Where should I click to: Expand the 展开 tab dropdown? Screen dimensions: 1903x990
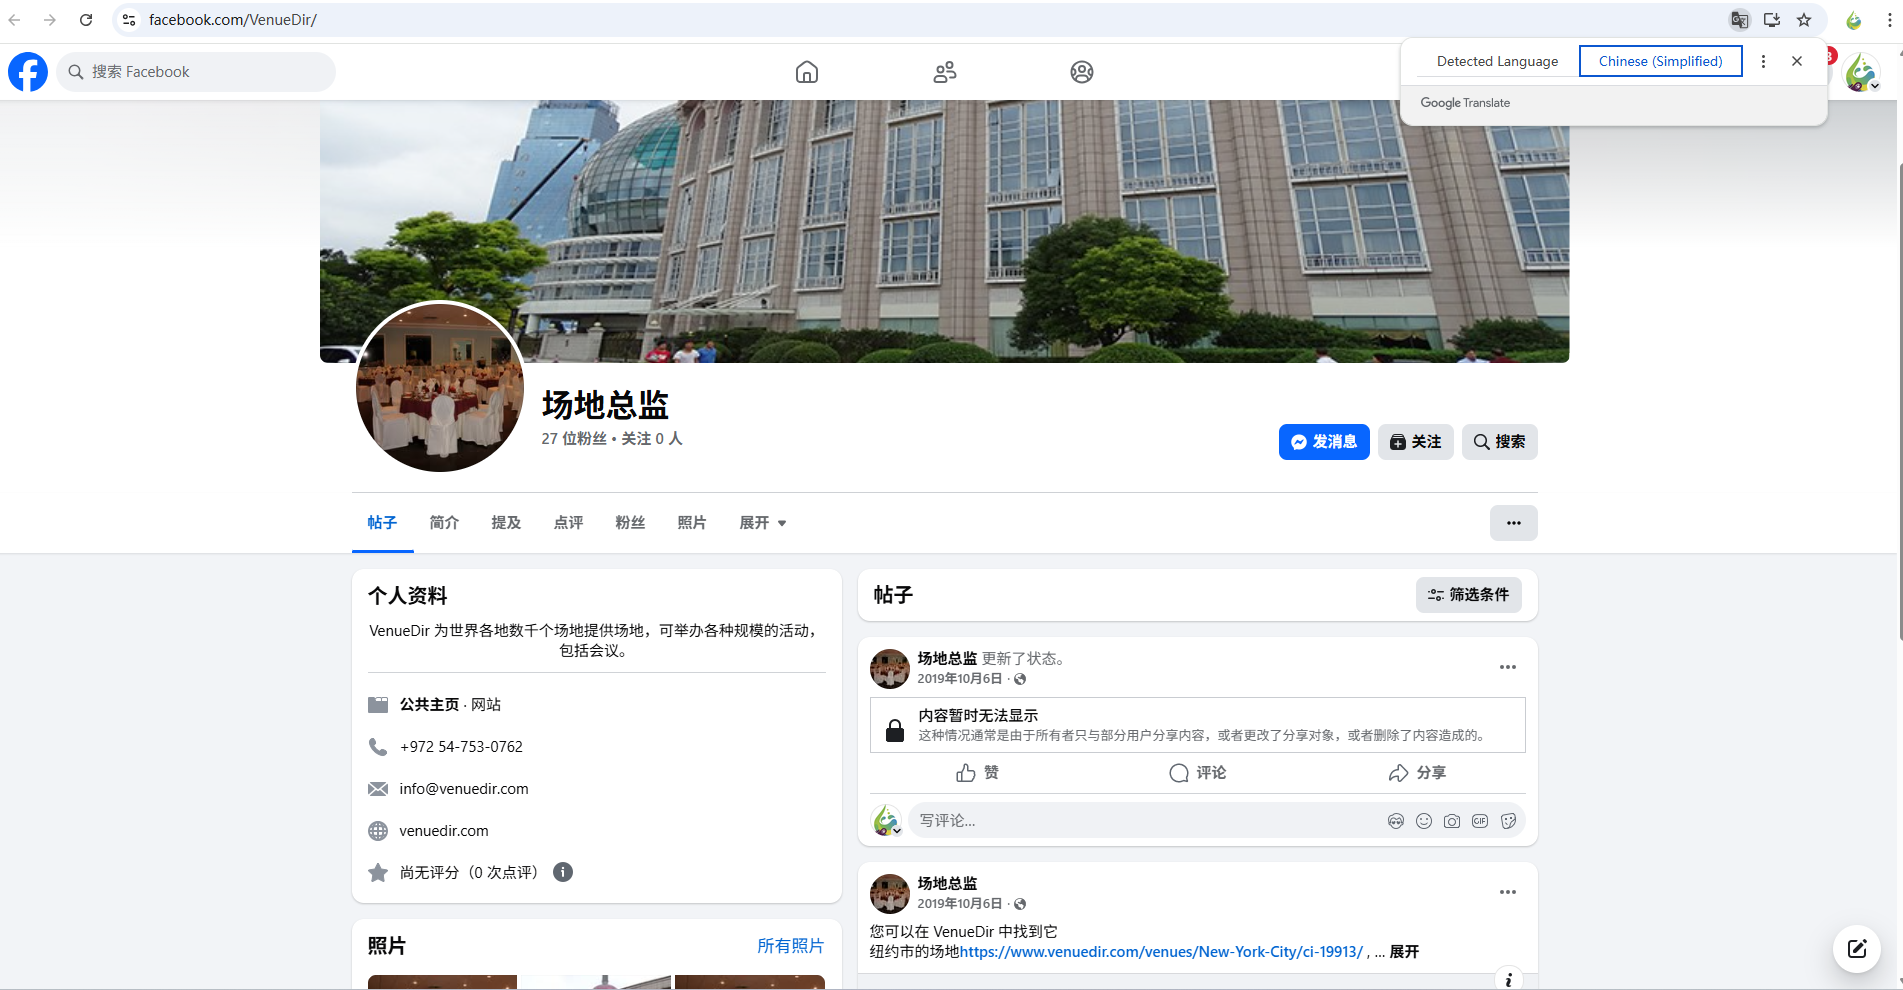[763, 523]
